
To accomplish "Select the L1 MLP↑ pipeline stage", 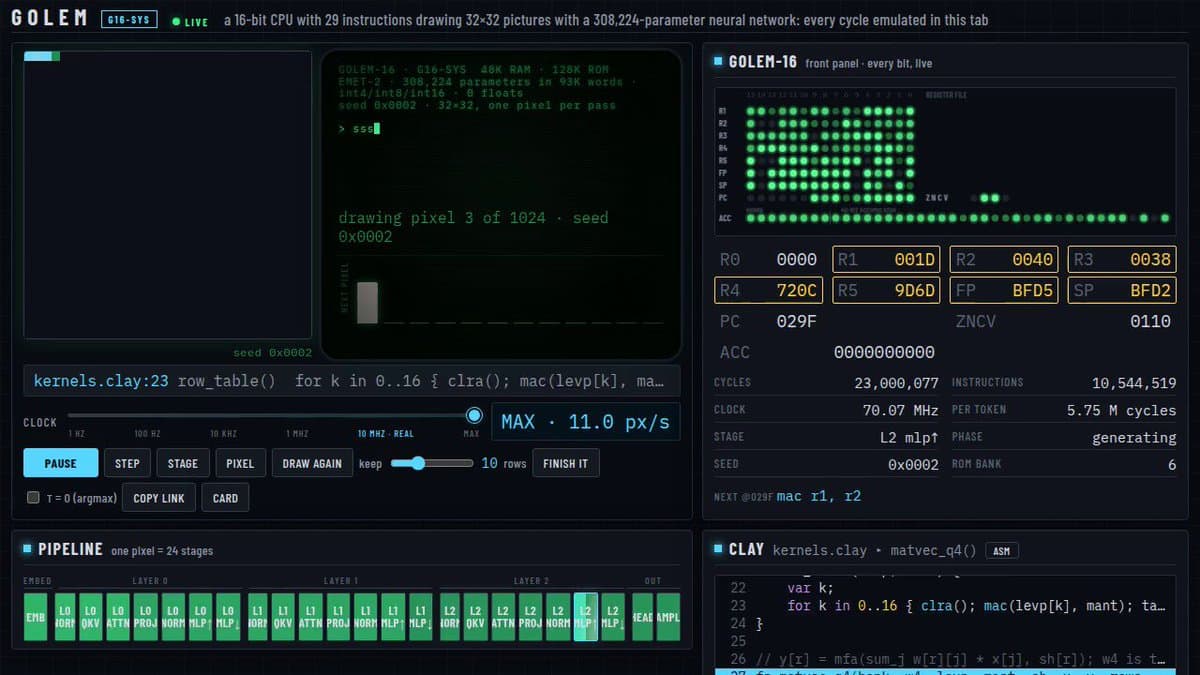I will pos(393,617).
